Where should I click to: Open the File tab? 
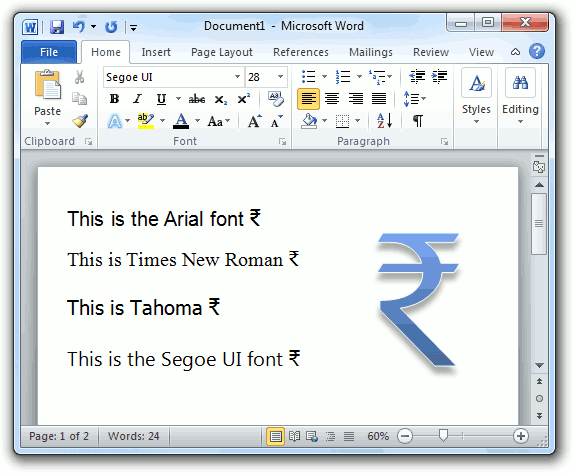[49, 52]
